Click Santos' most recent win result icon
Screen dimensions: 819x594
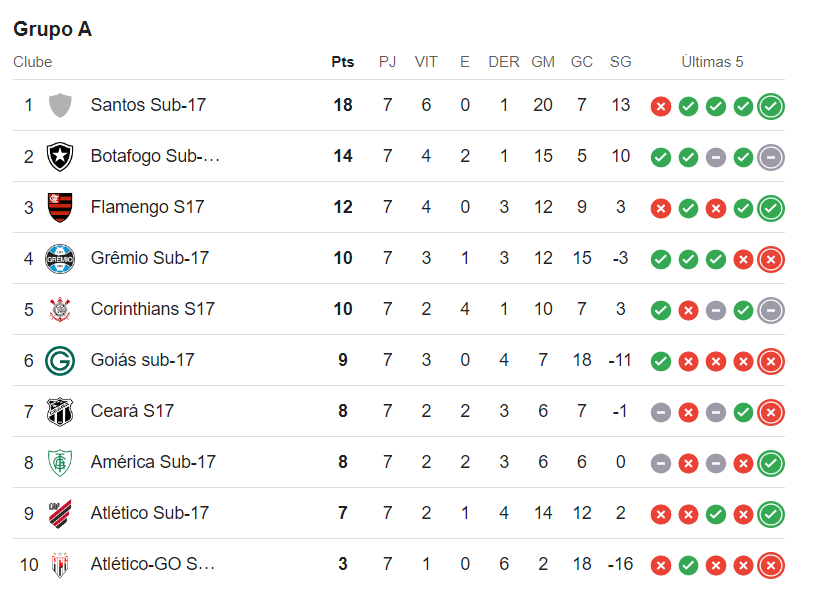[x=770, y=106]
